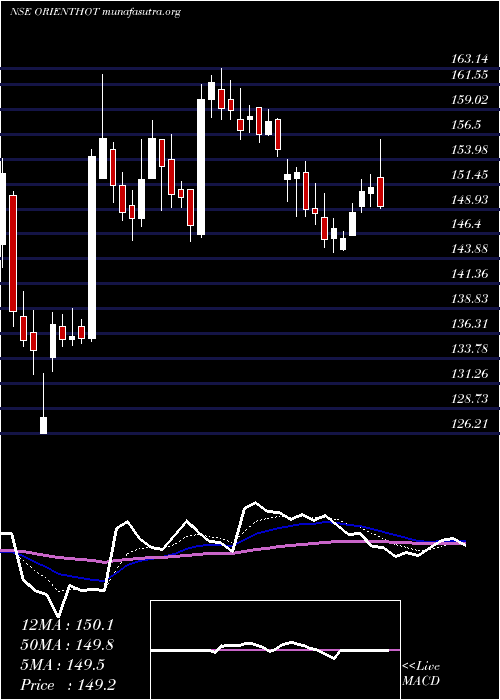500x700 pixels.
Task: Click the 50MA : 149.8 value
Action: [67, 645]
